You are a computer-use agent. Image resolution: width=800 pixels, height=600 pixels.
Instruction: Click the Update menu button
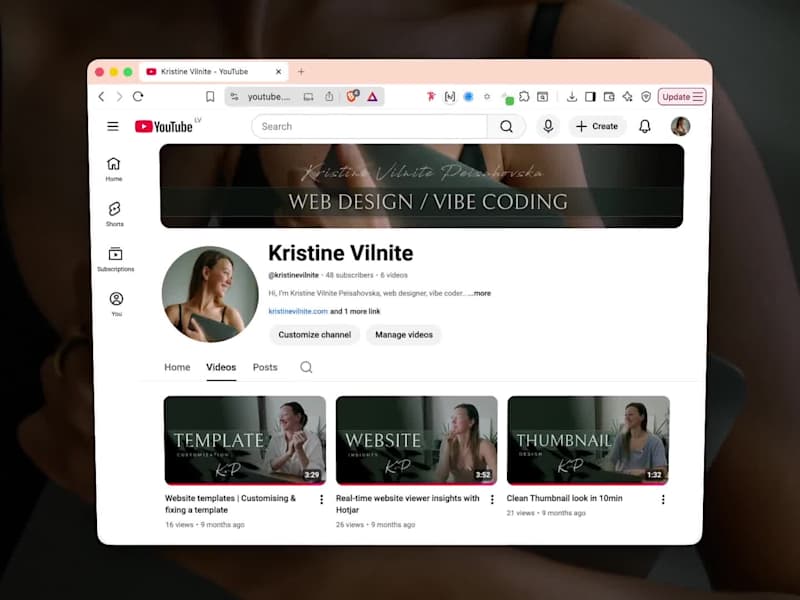click(x=682, y=96)
